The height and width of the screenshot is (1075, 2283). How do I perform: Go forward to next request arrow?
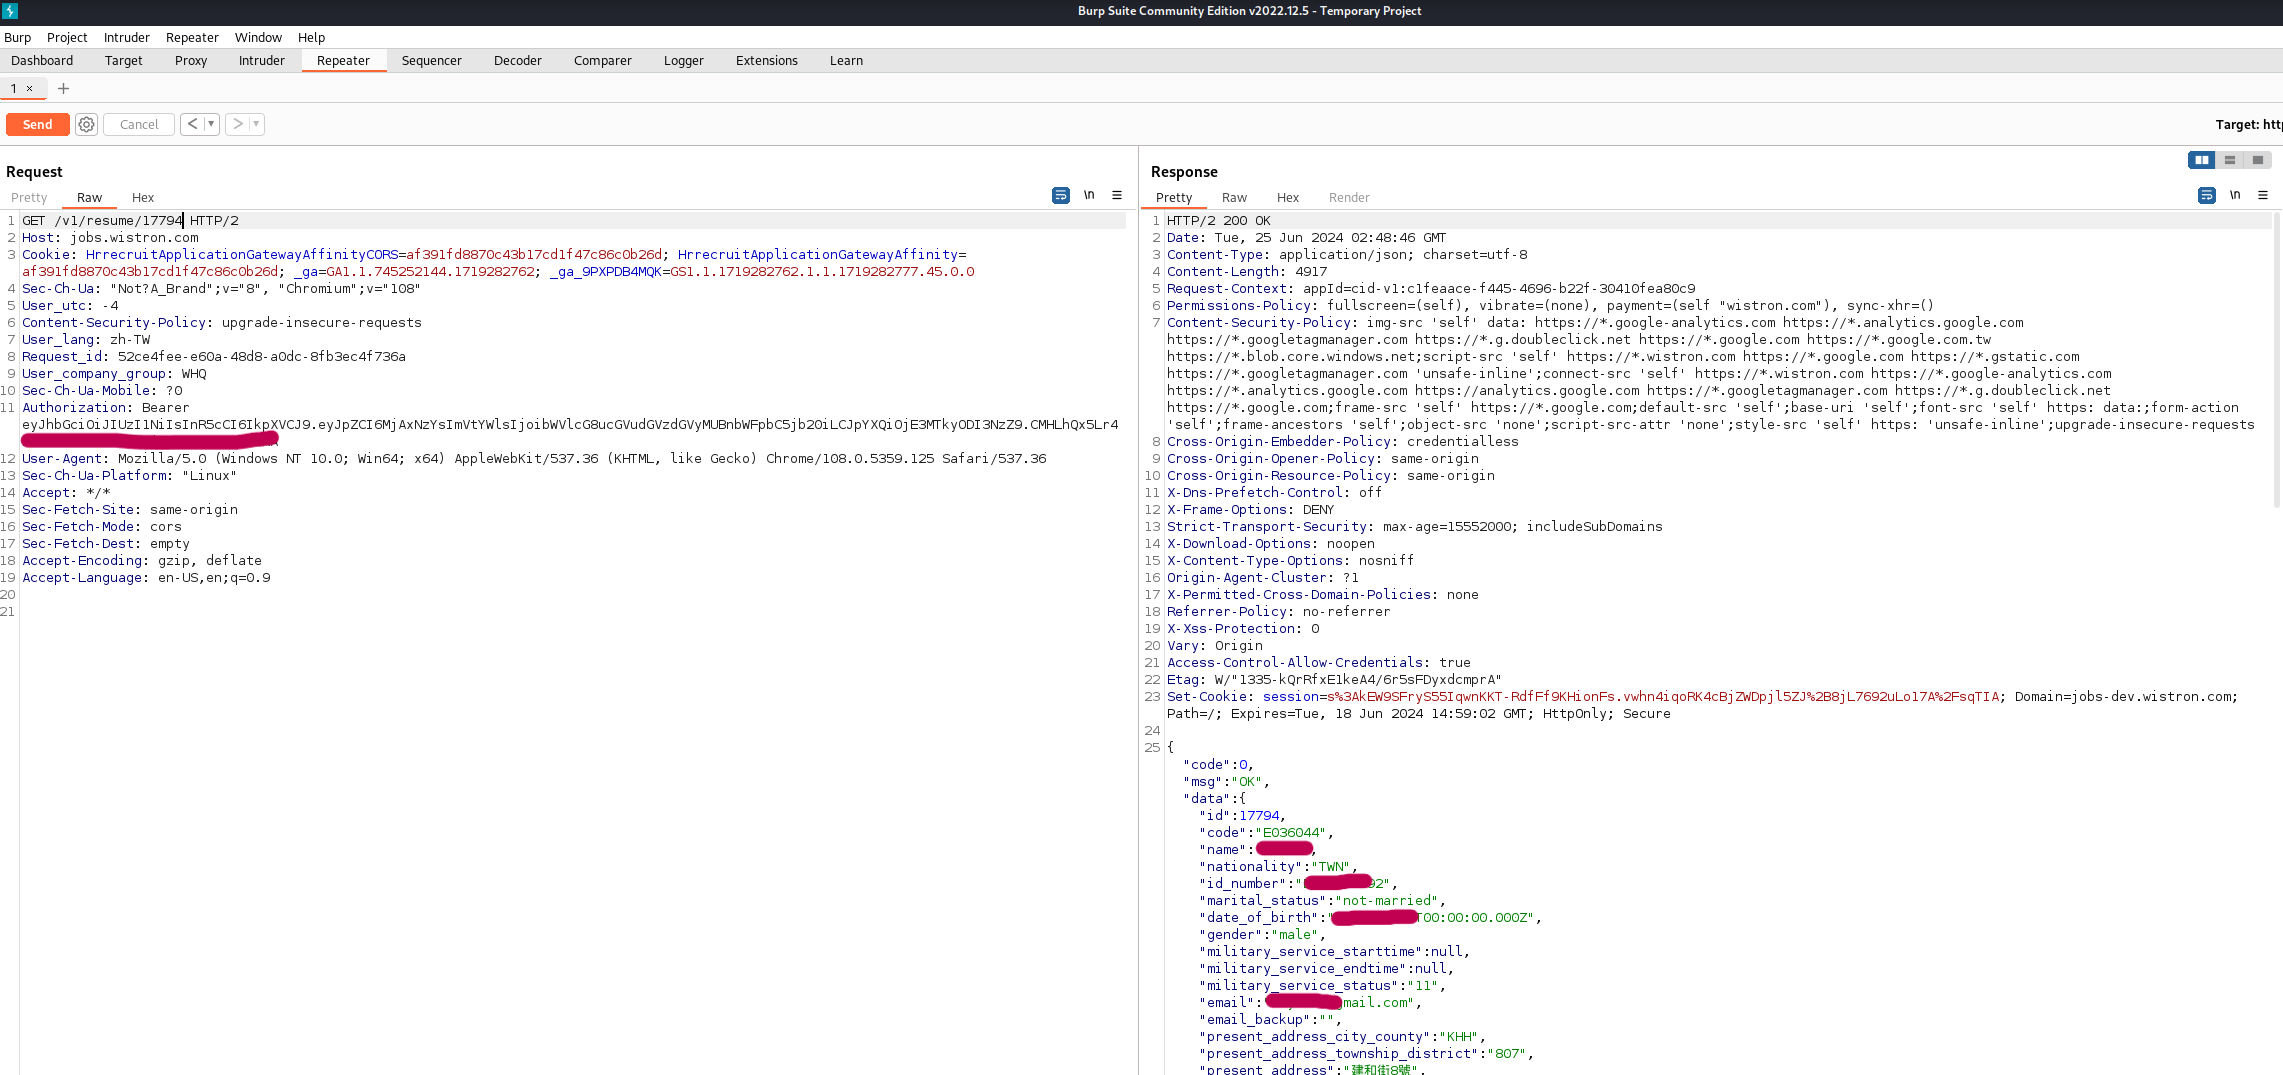pyautogui.click(x=238, y=124)
